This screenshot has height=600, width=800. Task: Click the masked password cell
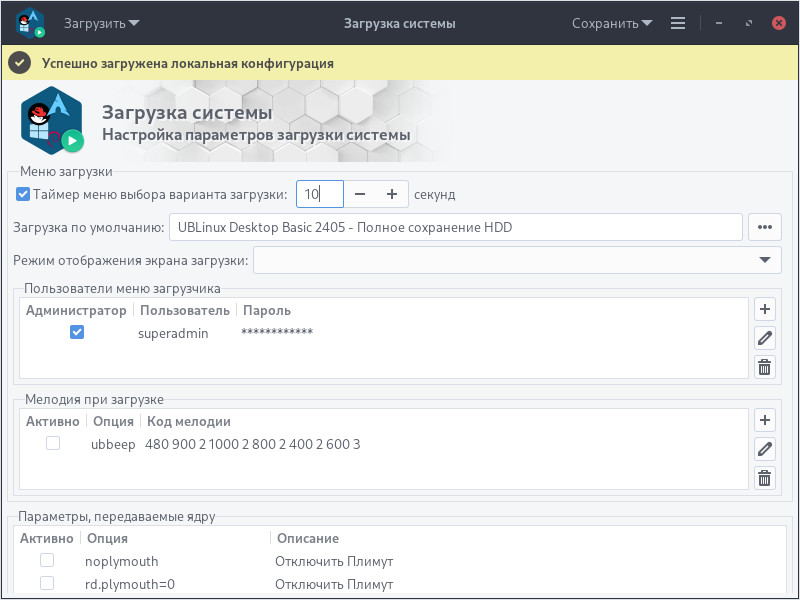coord(277,332)
